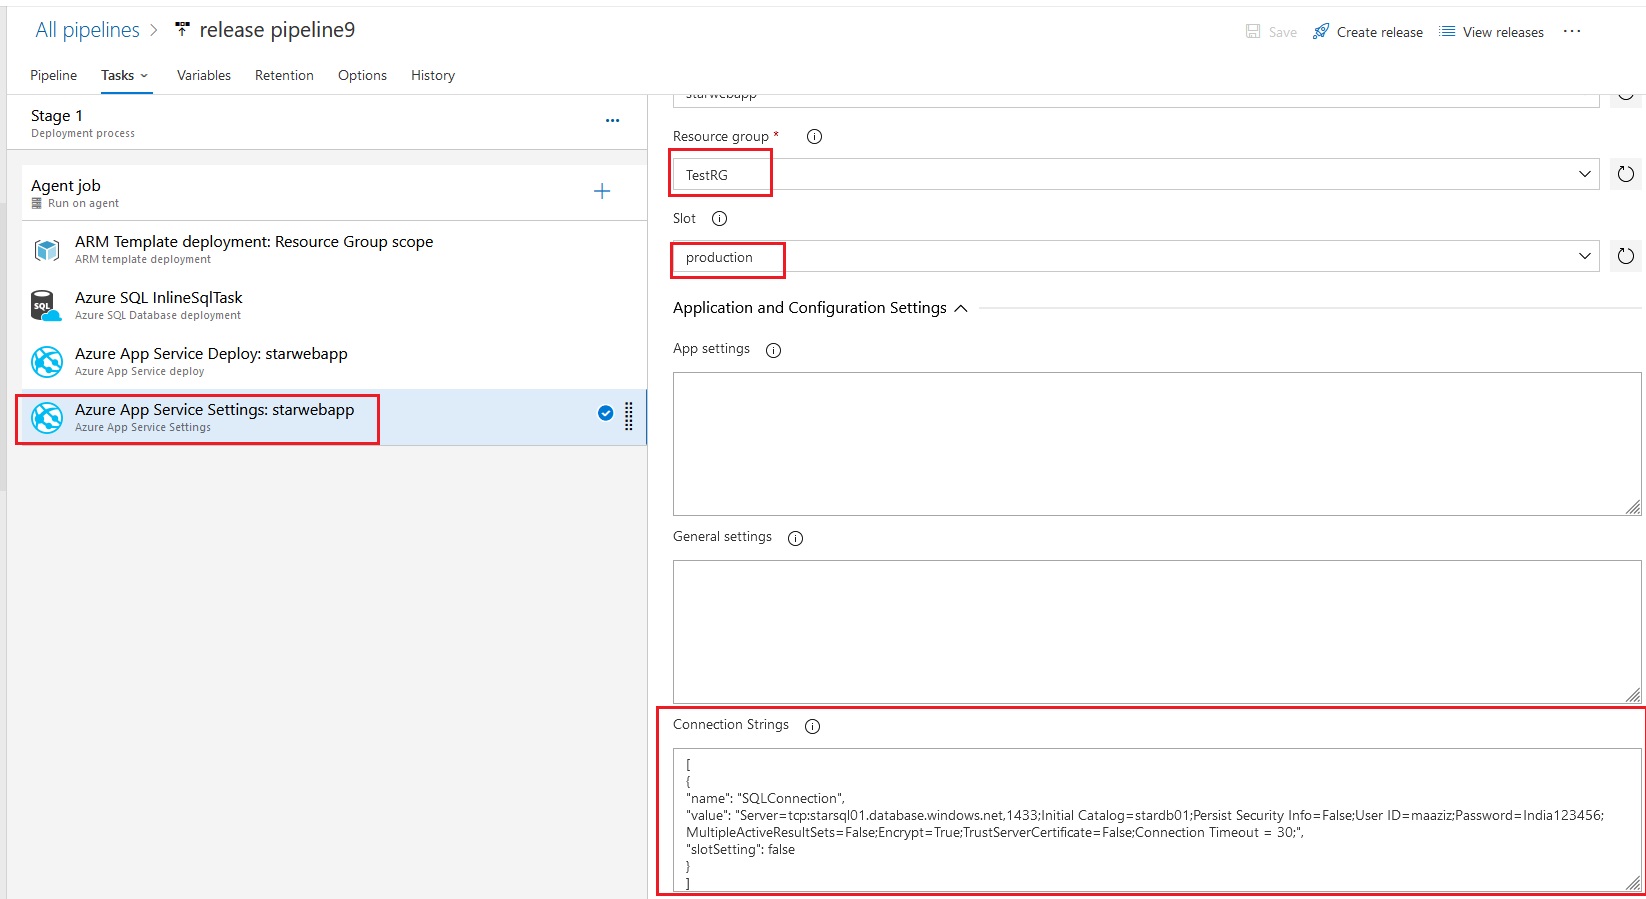Click the Resource group field label
The image size is (1646, 899).
point(721,137)
